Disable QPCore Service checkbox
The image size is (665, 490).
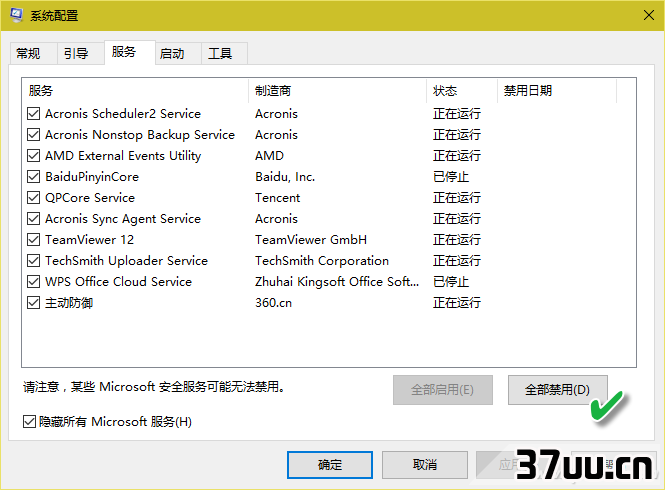point(34,198)
